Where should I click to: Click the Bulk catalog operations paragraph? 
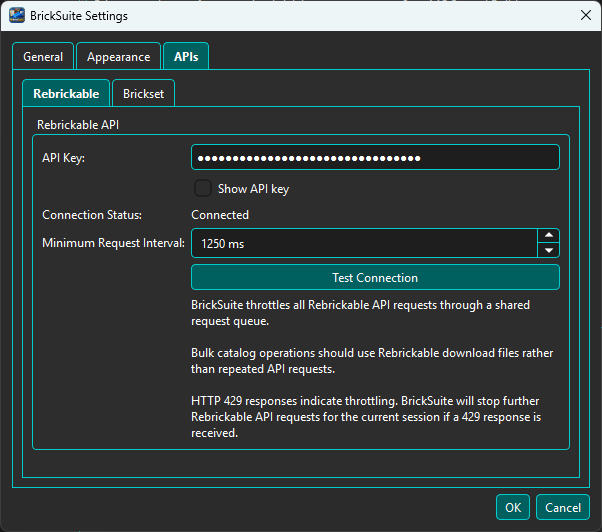[372, 361]
